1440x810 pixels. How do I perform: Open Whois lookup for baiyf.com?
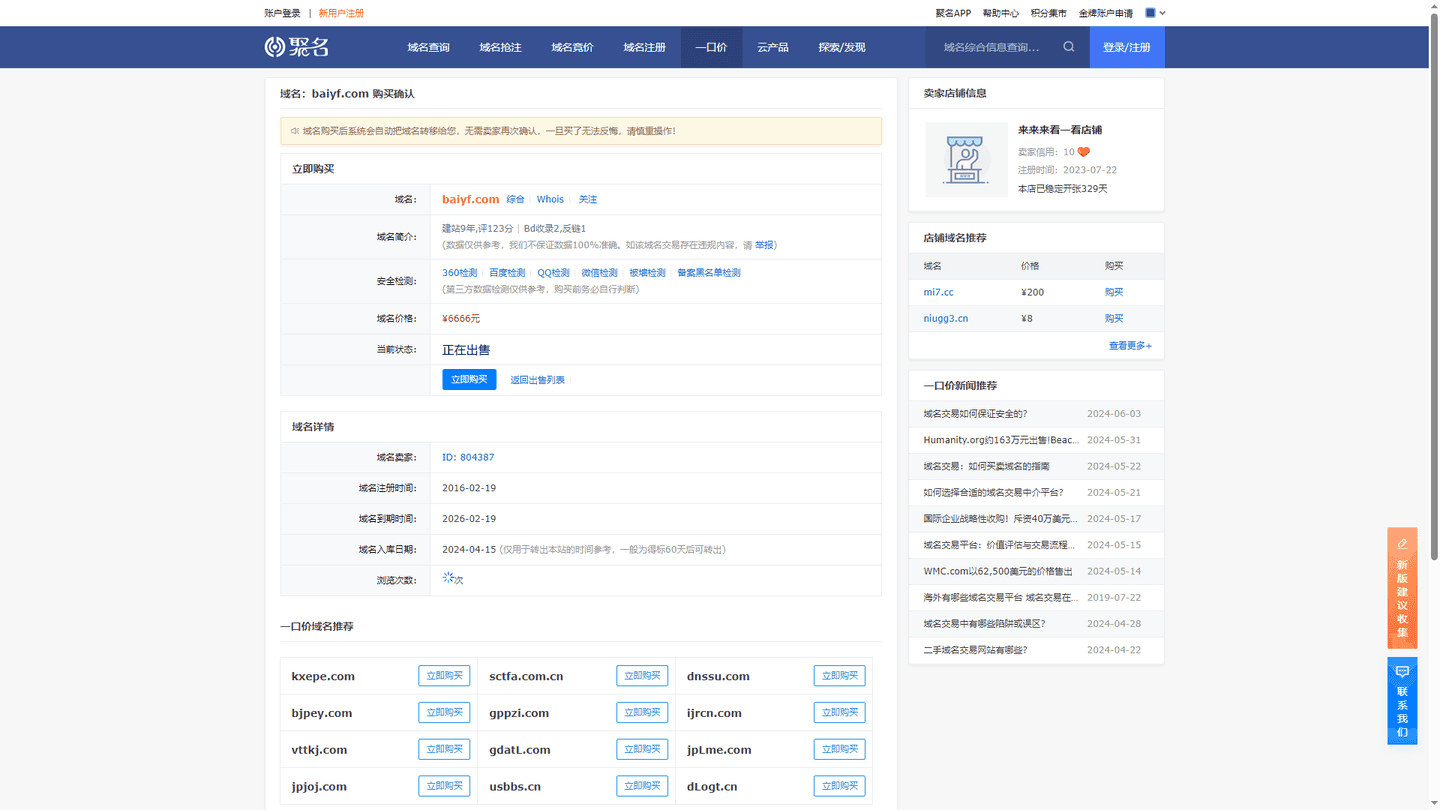(x=550, y=199)
